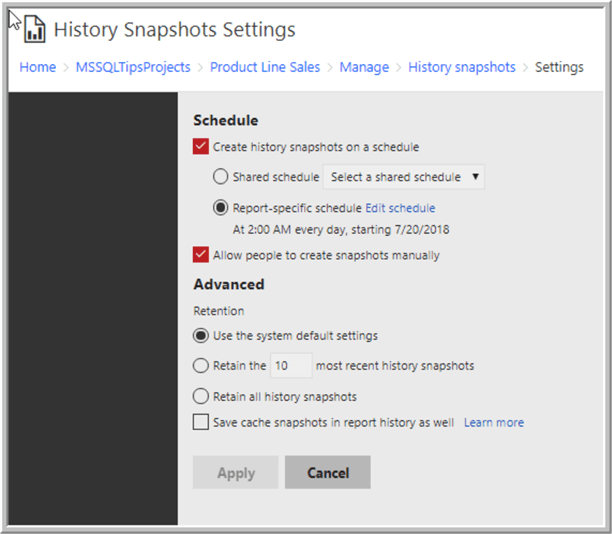Select Retain the most recent snapshots option
Viewport: 612px width, 534px height.
click(201, 365)
